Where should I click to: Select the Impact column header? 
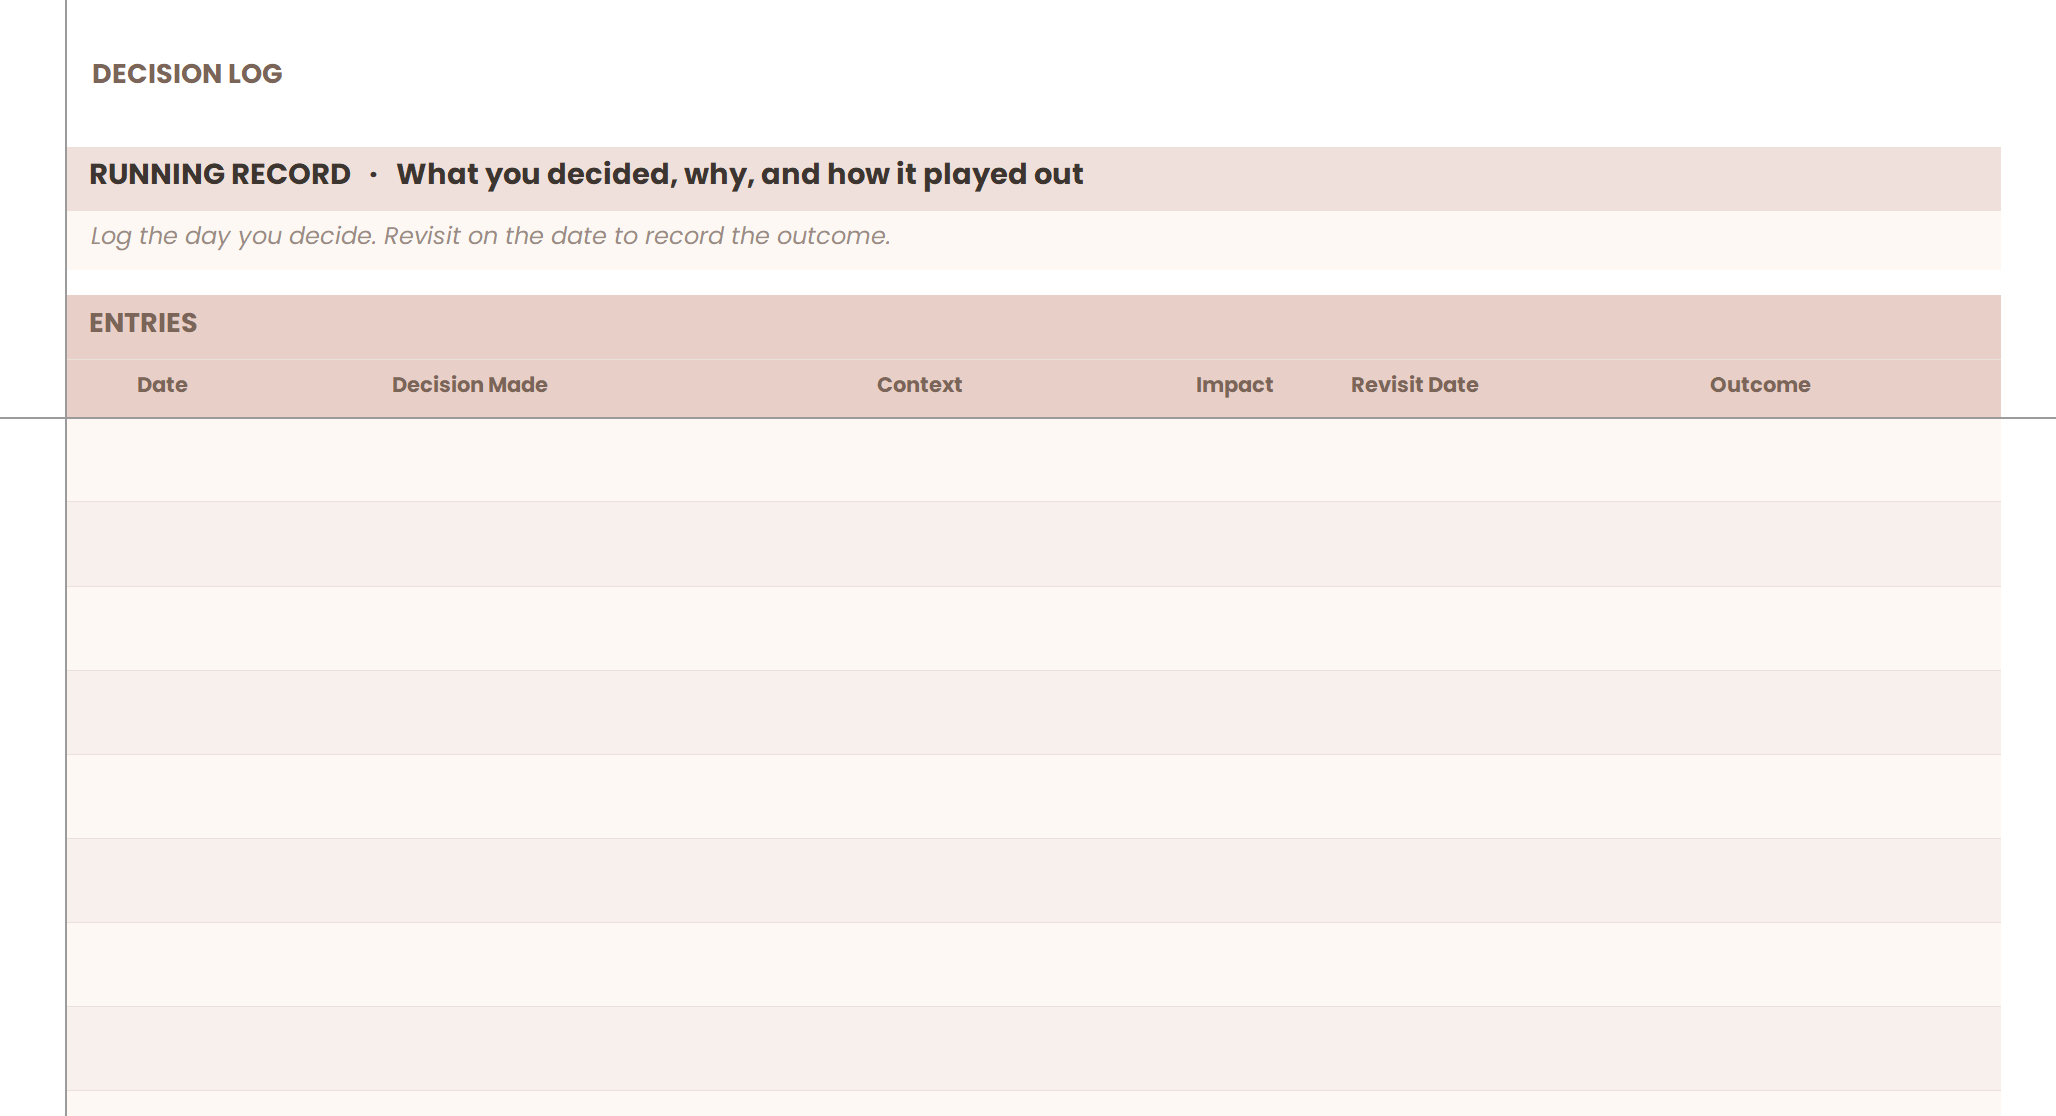point(1234,385)
